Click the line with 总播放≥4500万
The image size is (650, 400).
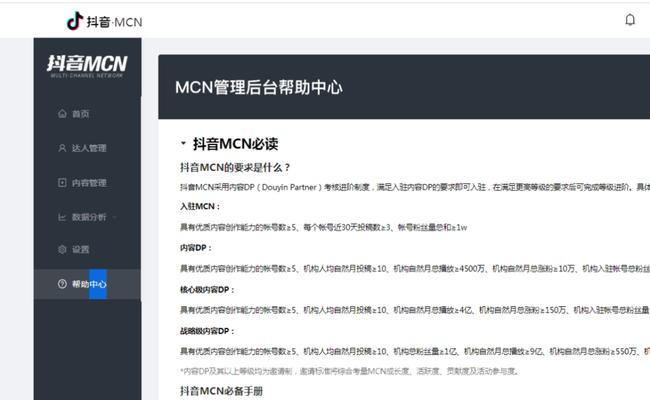415,269
